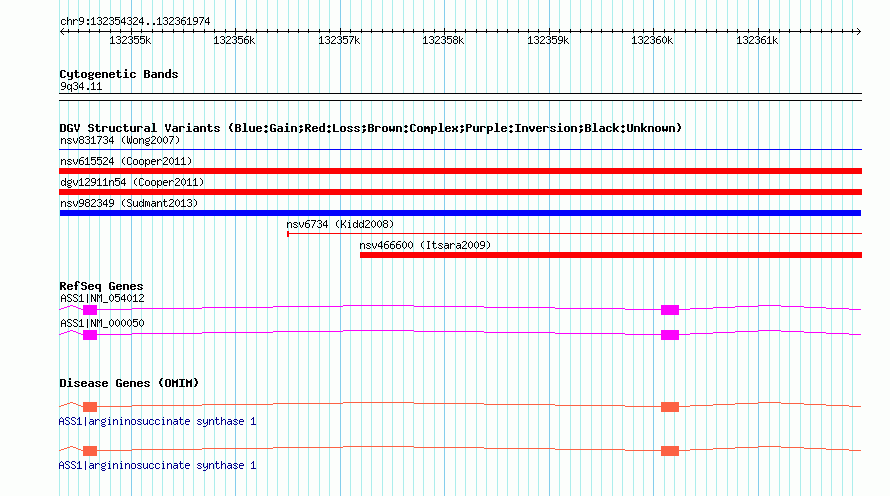
Task: Select the dgv12911n54 red loss bar
Action: coord(460,192)
